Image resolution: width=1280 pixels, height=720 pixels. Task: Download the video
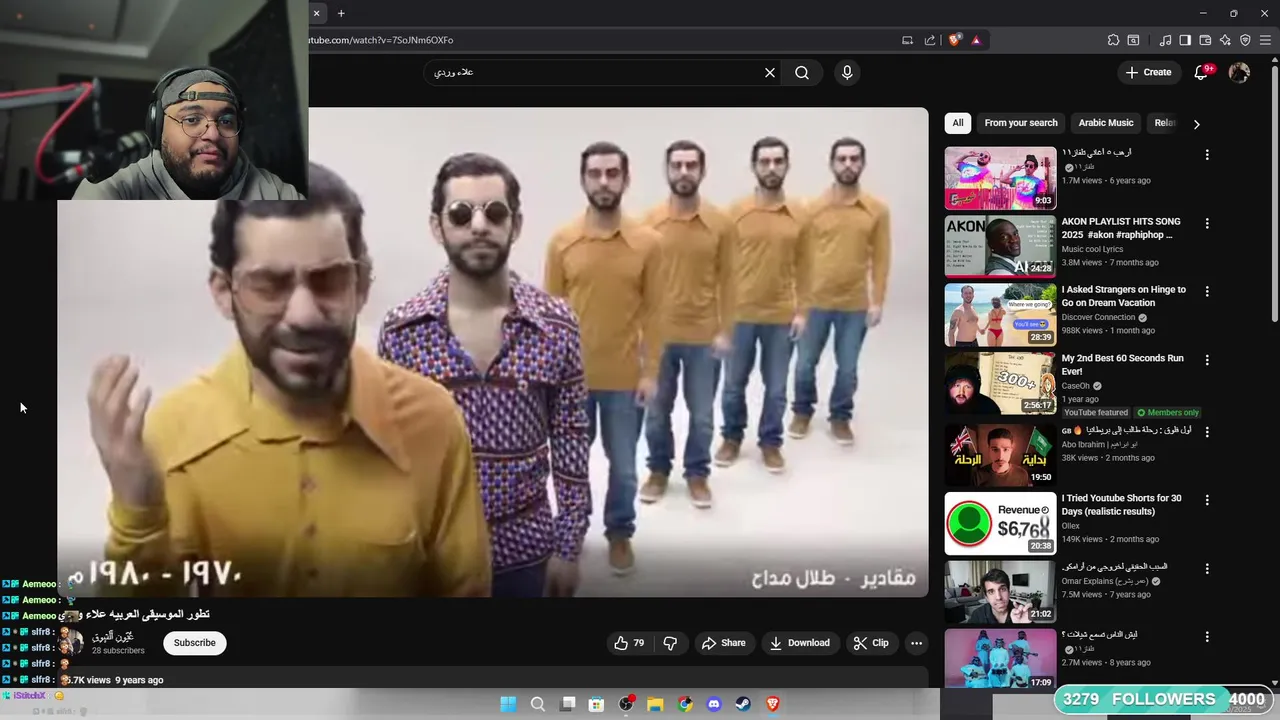click(x=799, y=643)
